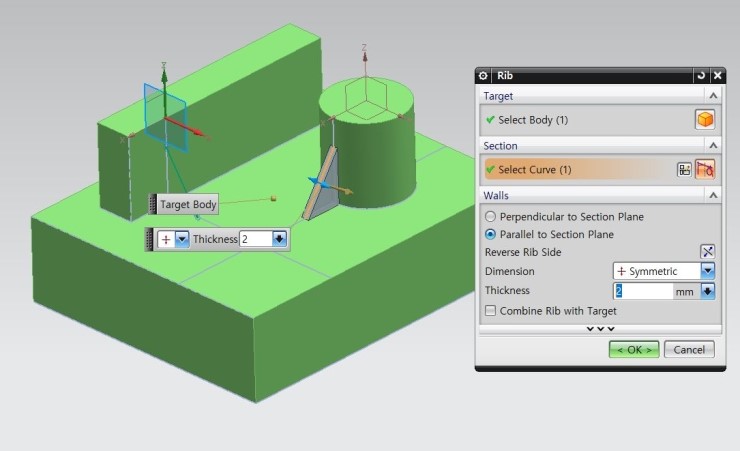The width and height of the screenshot is (740, 451).
Task: Click the sketch section icon
Action: 705,169
